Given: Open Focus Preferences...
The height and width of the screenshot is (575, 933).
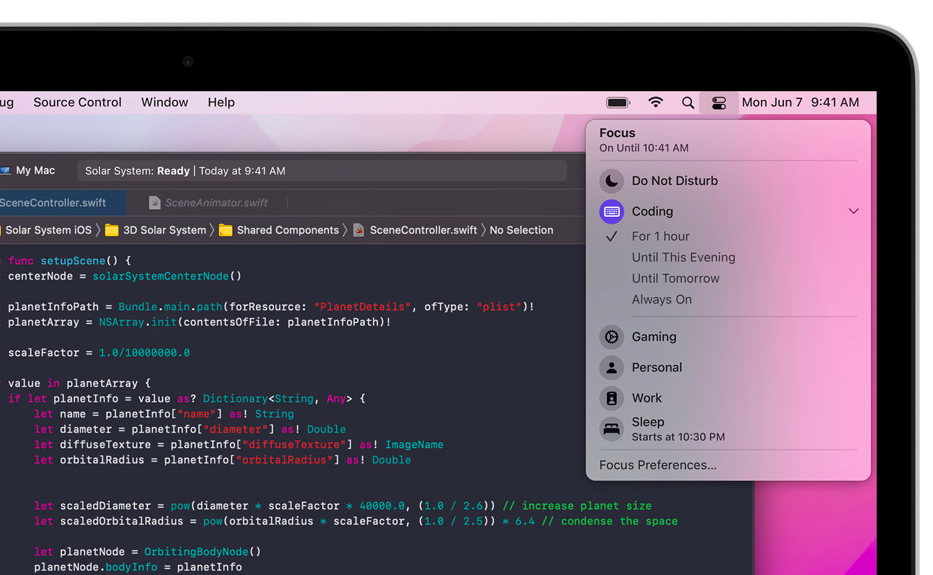Looking at the screenshot, I should 658,465.
